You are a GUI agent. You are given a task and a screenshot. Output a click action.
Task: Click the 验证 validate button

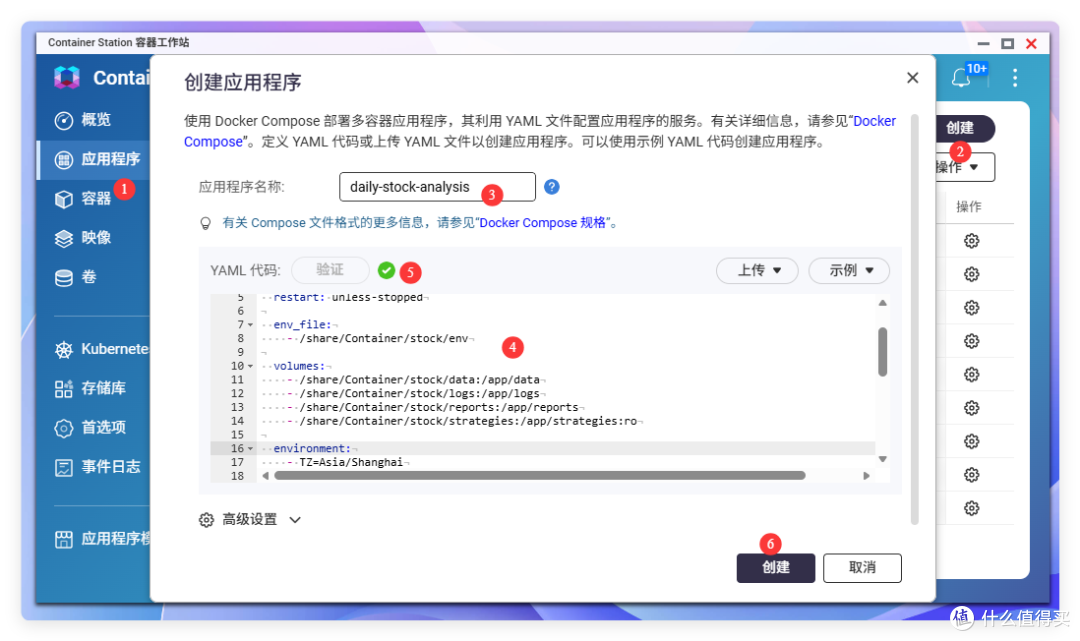coord(330,270)
